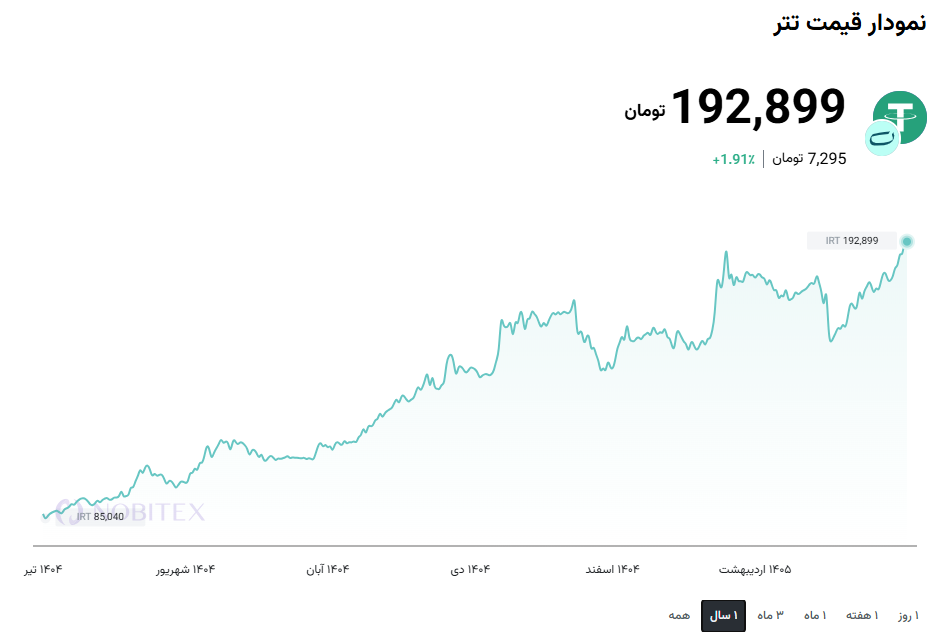Click the ۱۴۰۴ تیر axis label
Viewport: 935px width, 641px height.
tap(43, 569)
